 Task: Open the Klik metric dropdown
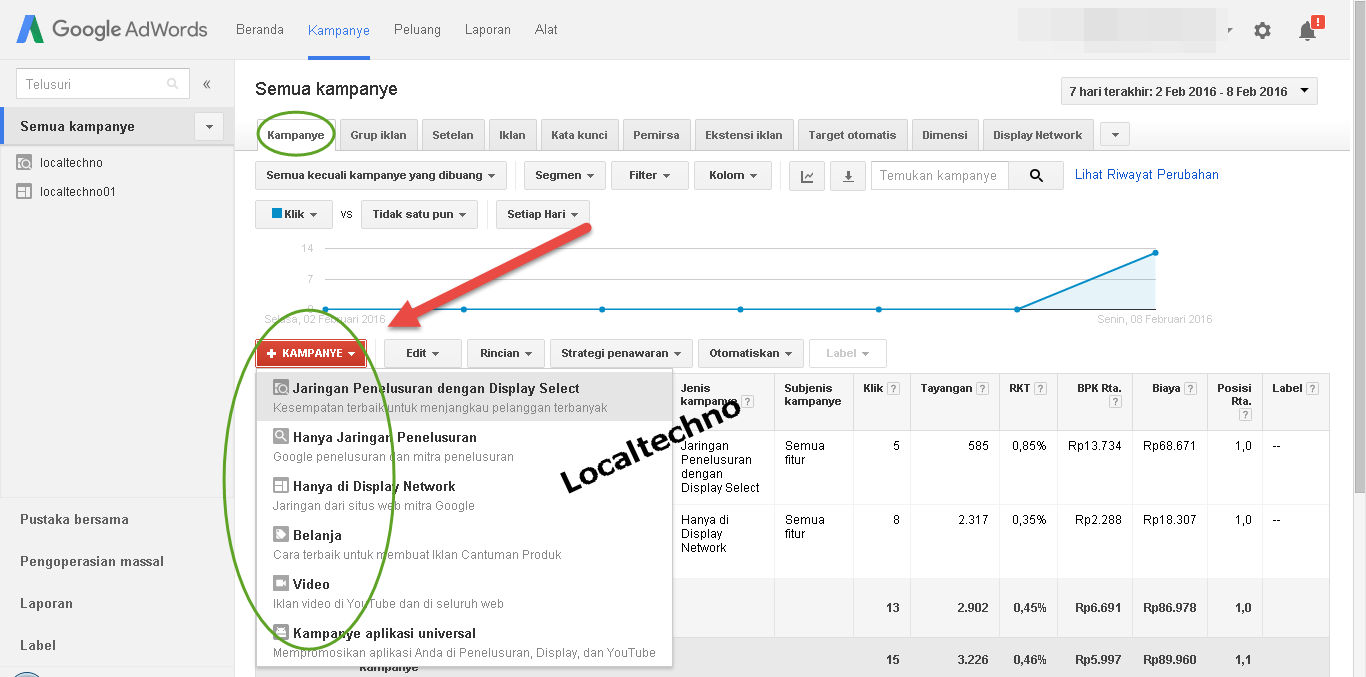(294, 214)
